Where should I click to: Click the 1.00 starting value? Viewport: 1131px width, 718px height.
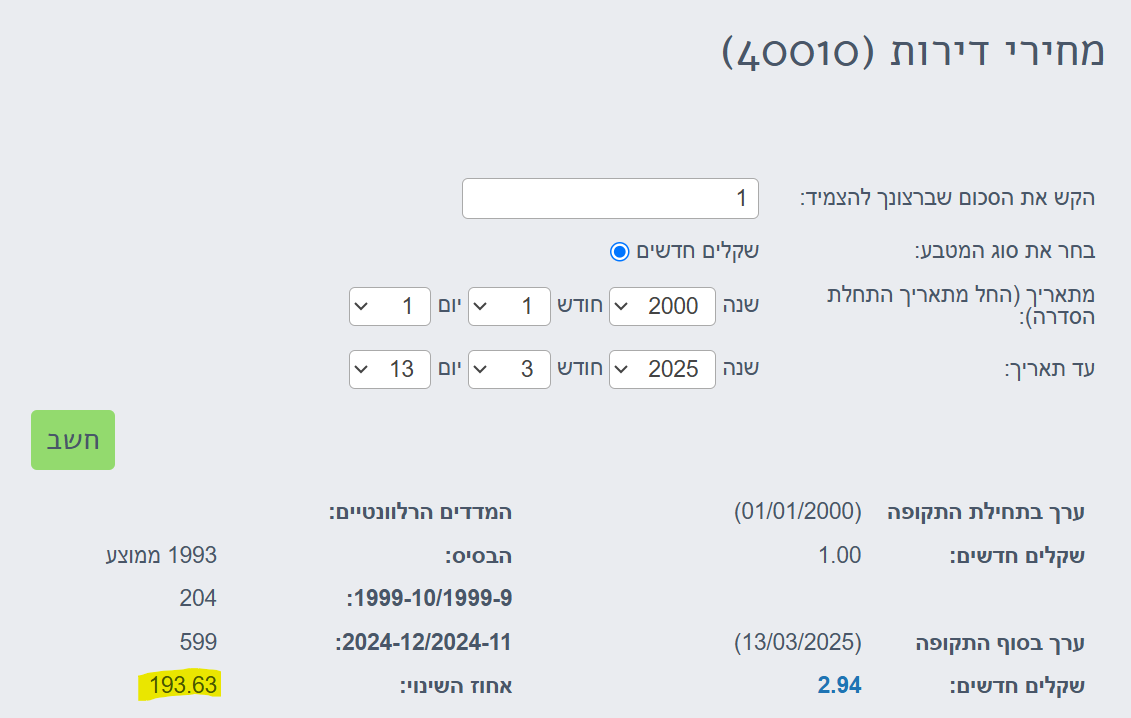point(839,555)
